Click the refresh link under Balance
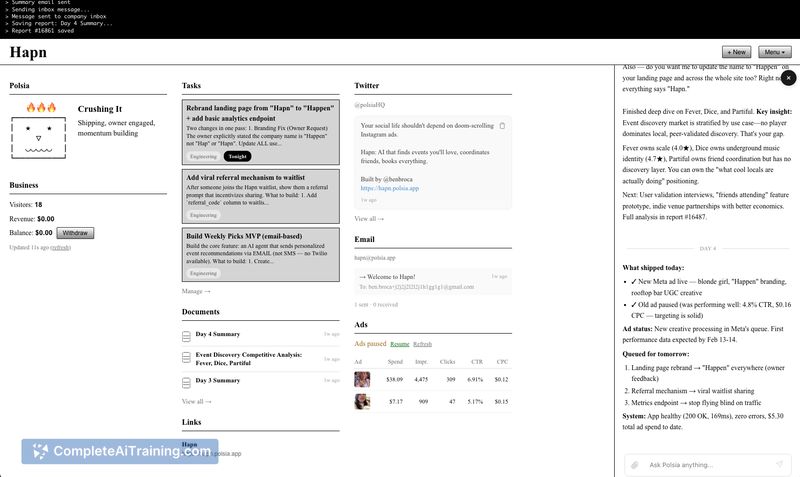The width and height of the screenshot is (800, 477). pyautogui.click(x=61, y=247)
